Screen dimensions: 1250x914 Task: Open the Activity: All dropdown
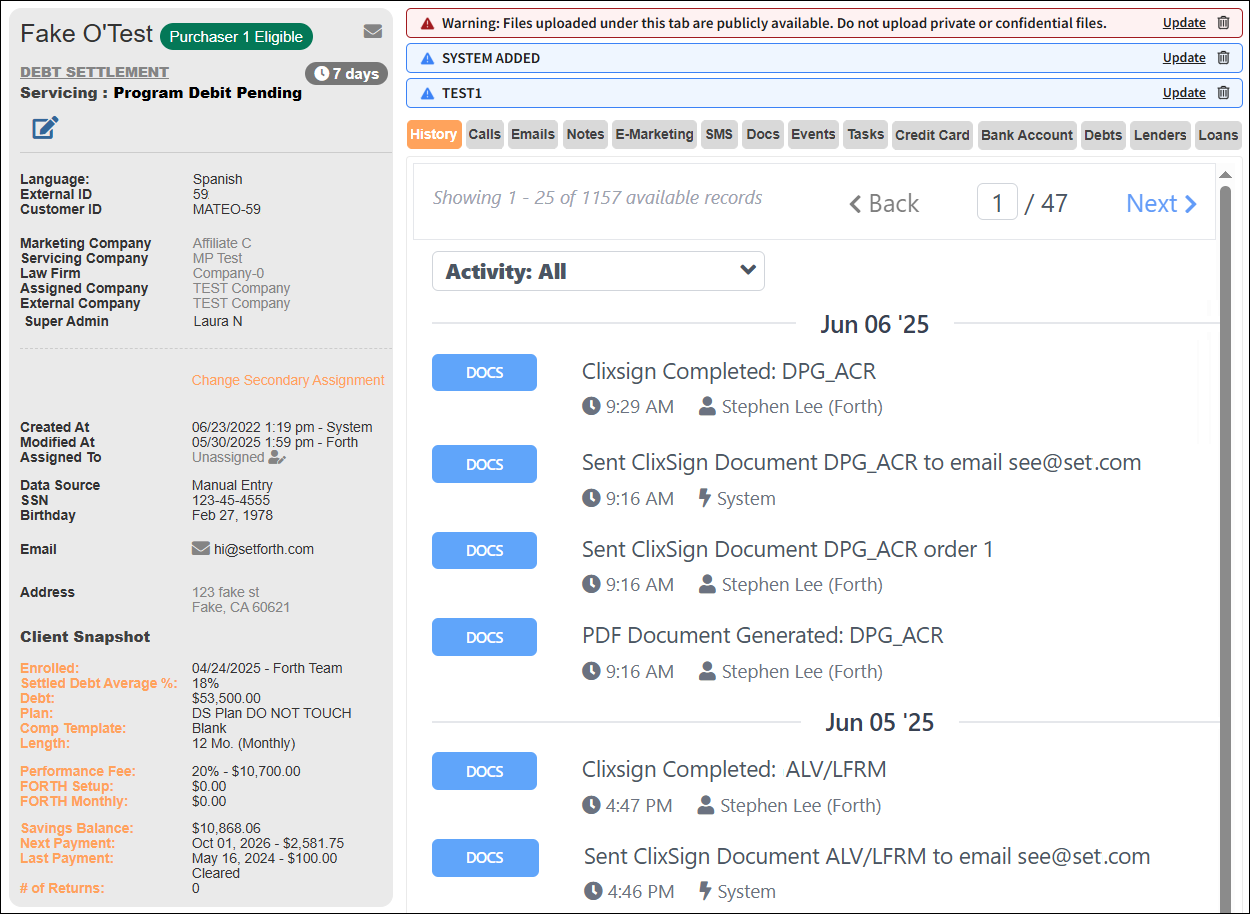pos(598,271)
